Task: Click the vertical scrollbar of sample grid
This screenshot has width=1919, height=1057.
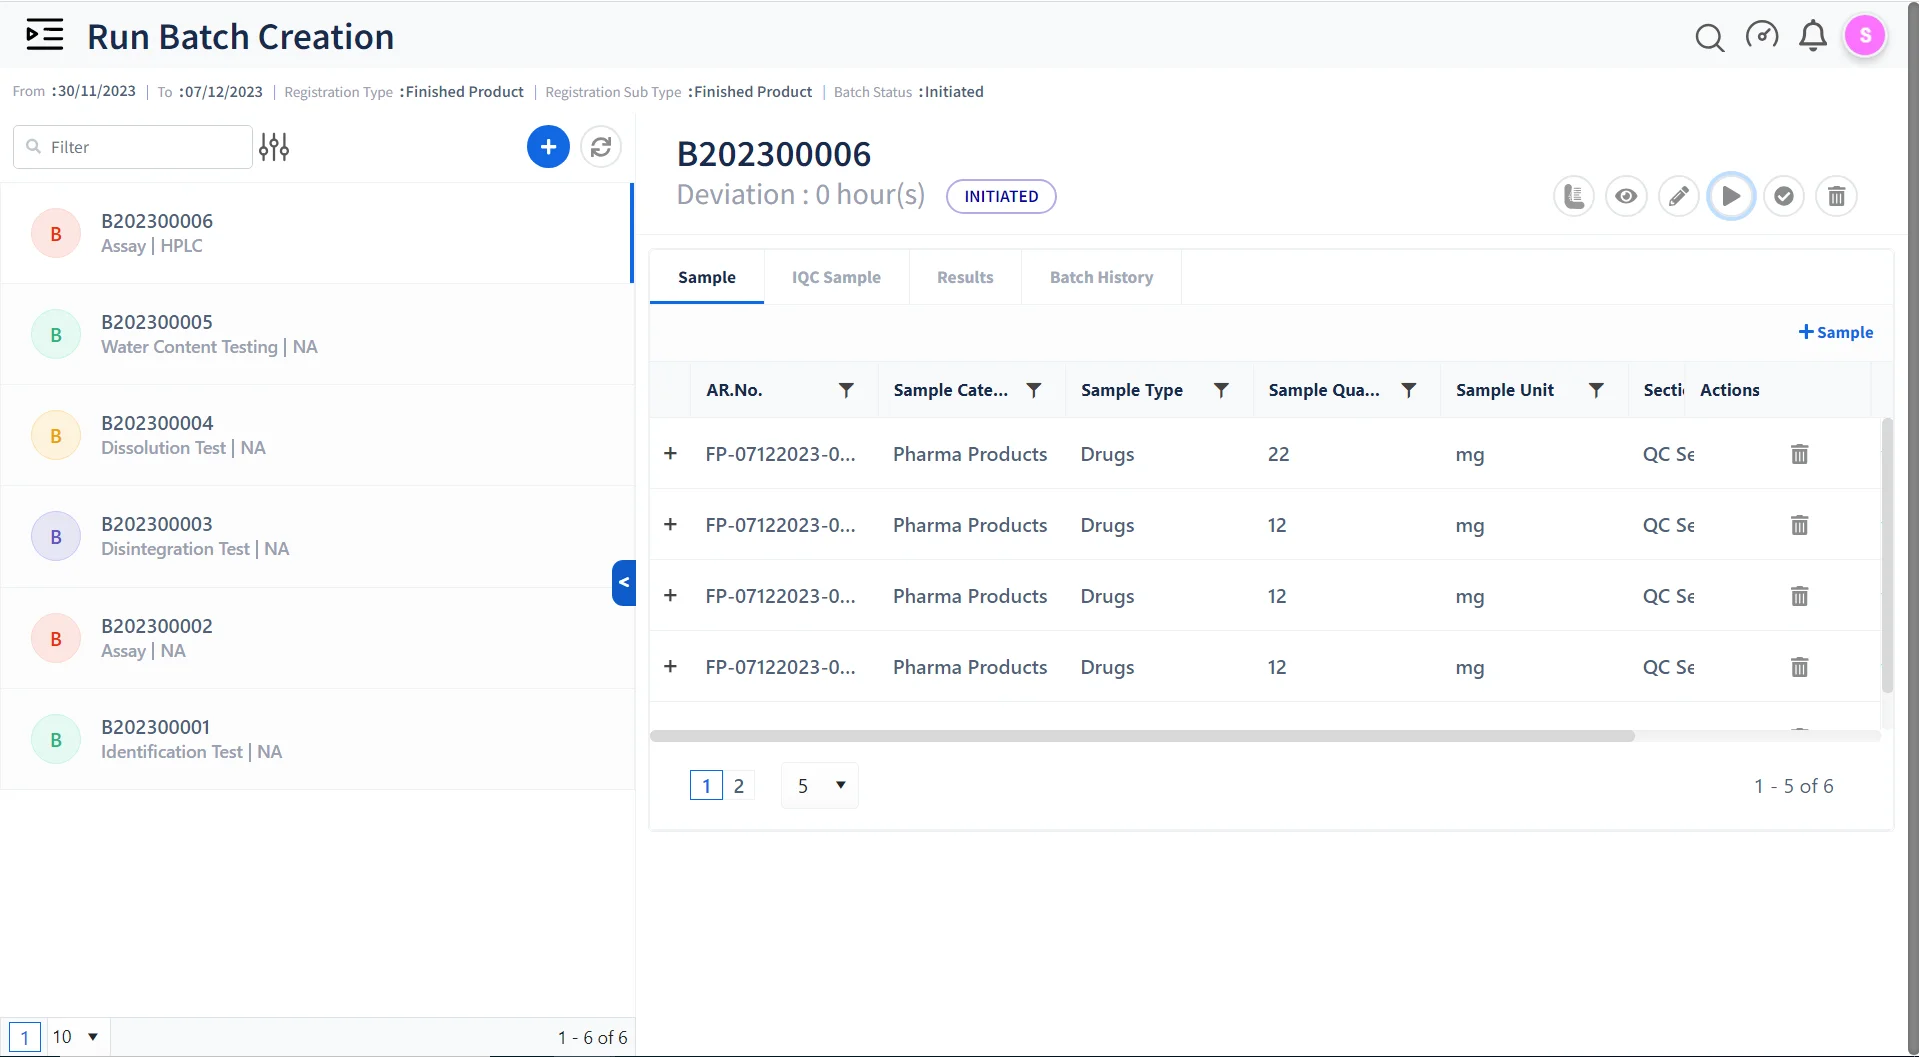Action: pos(1887,556)
